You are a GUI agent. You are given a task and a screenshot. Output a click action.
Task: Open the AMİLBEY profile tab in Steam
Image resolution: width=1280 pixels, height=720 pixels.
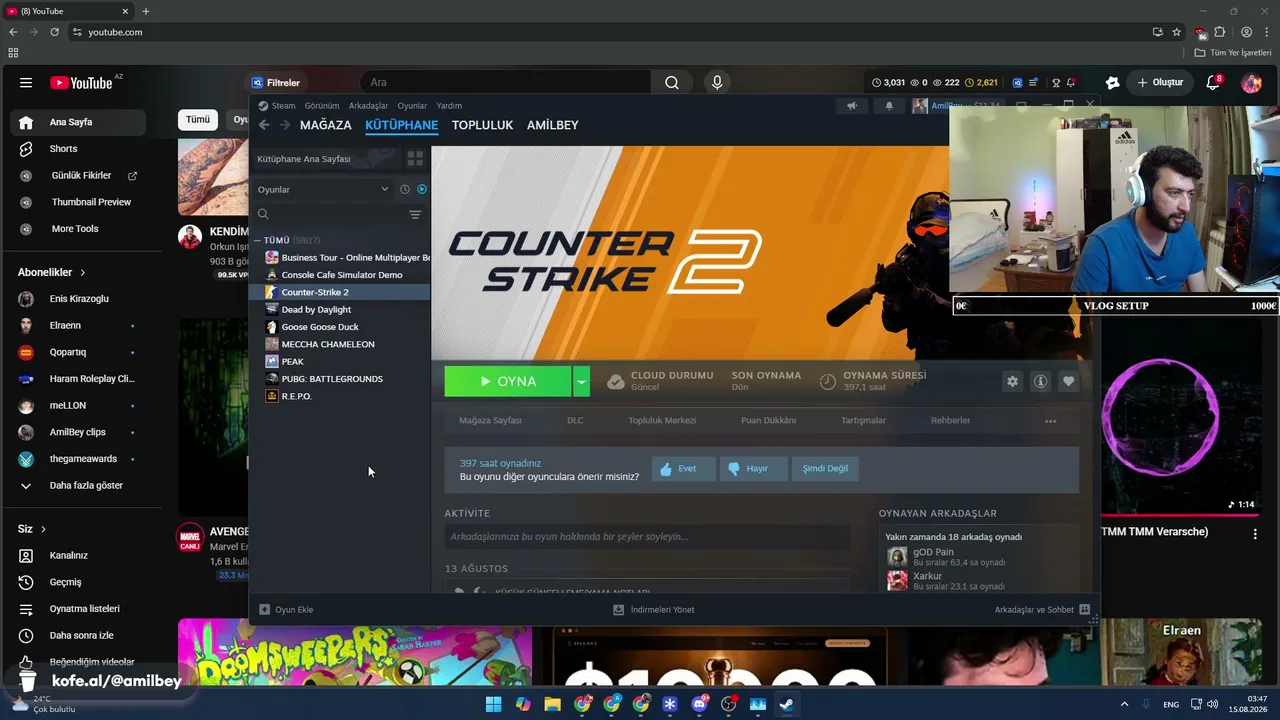(553, 125)
